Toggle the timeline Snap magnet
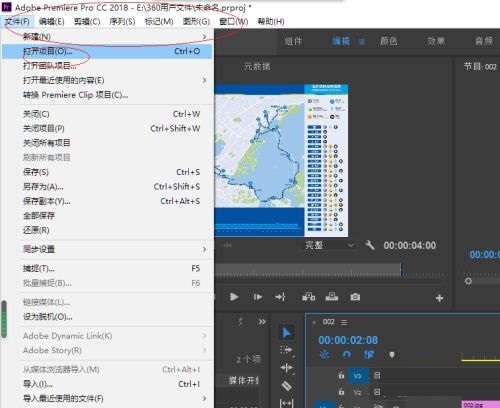This screenshot has height=408, width=500. [x=347, y=355]
